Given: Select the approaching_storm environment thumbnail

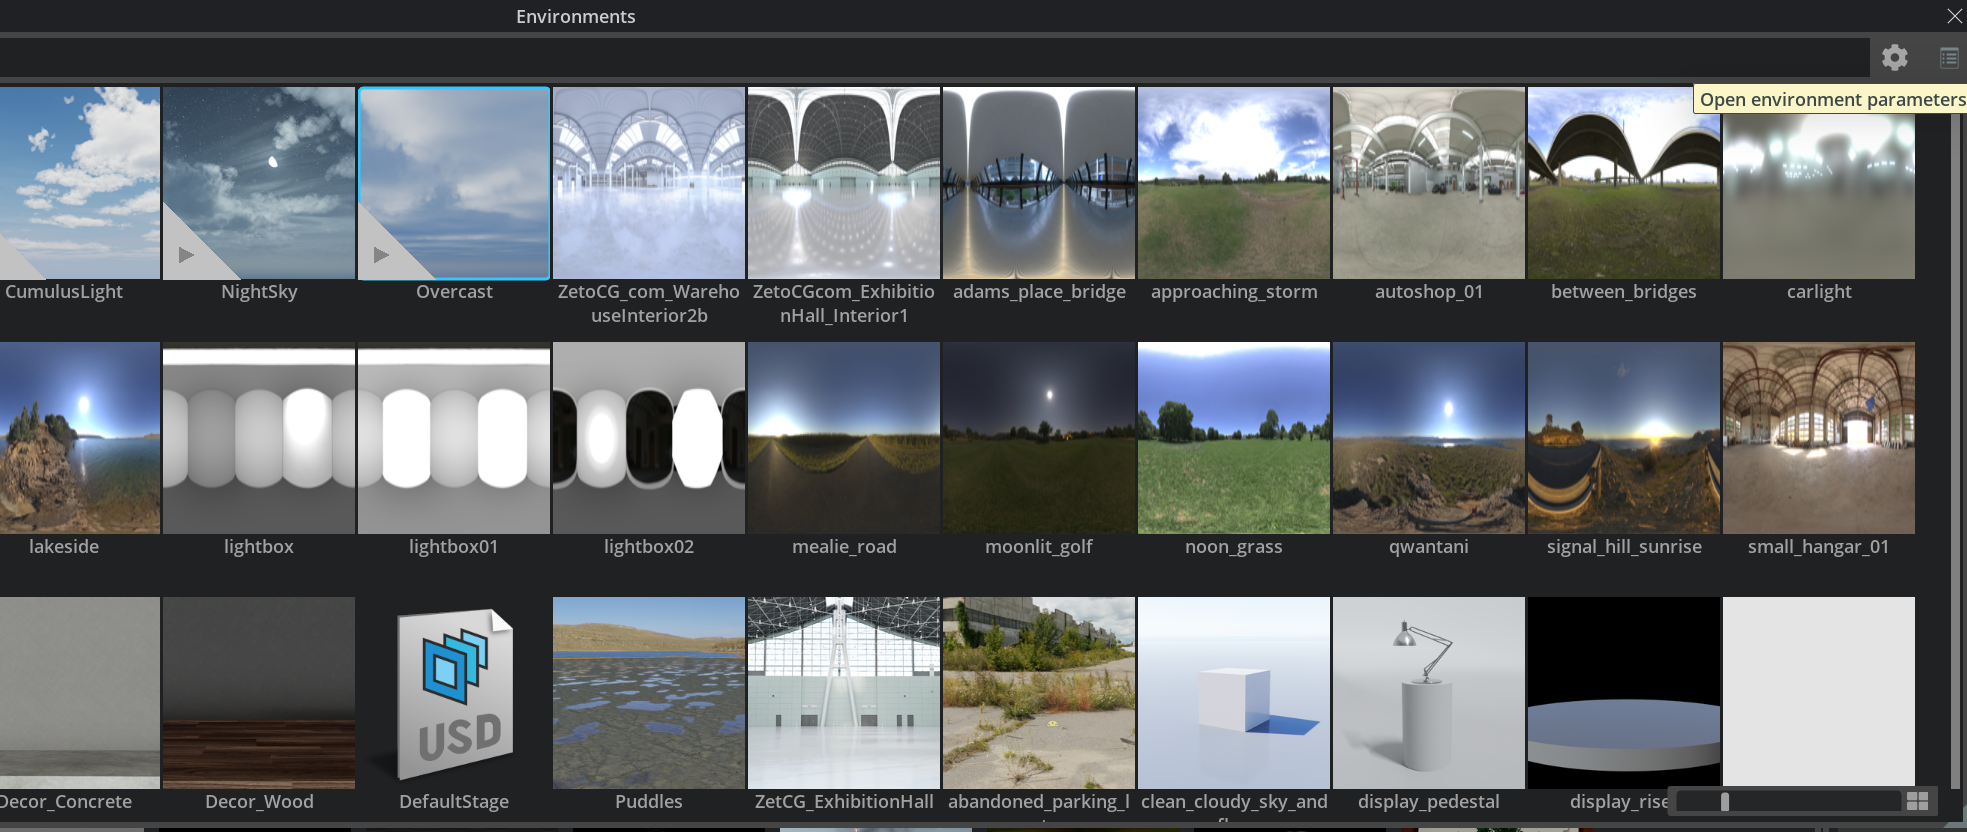Looking at the screenshot, I should 1233,183.
